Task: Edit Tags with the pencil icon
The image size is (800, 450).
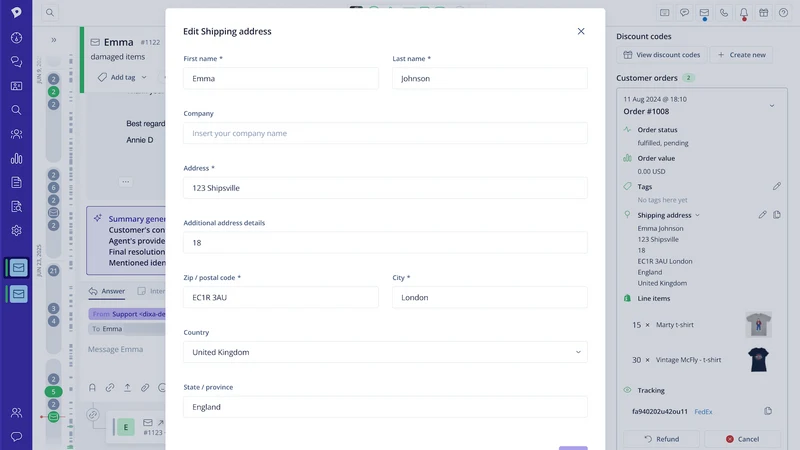Action: pyautogui.click(x=777, y=186)
